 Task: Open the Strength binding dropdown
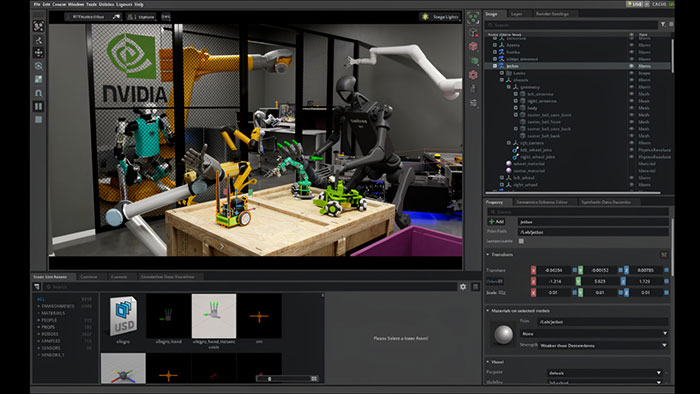(x=603, y=345)
